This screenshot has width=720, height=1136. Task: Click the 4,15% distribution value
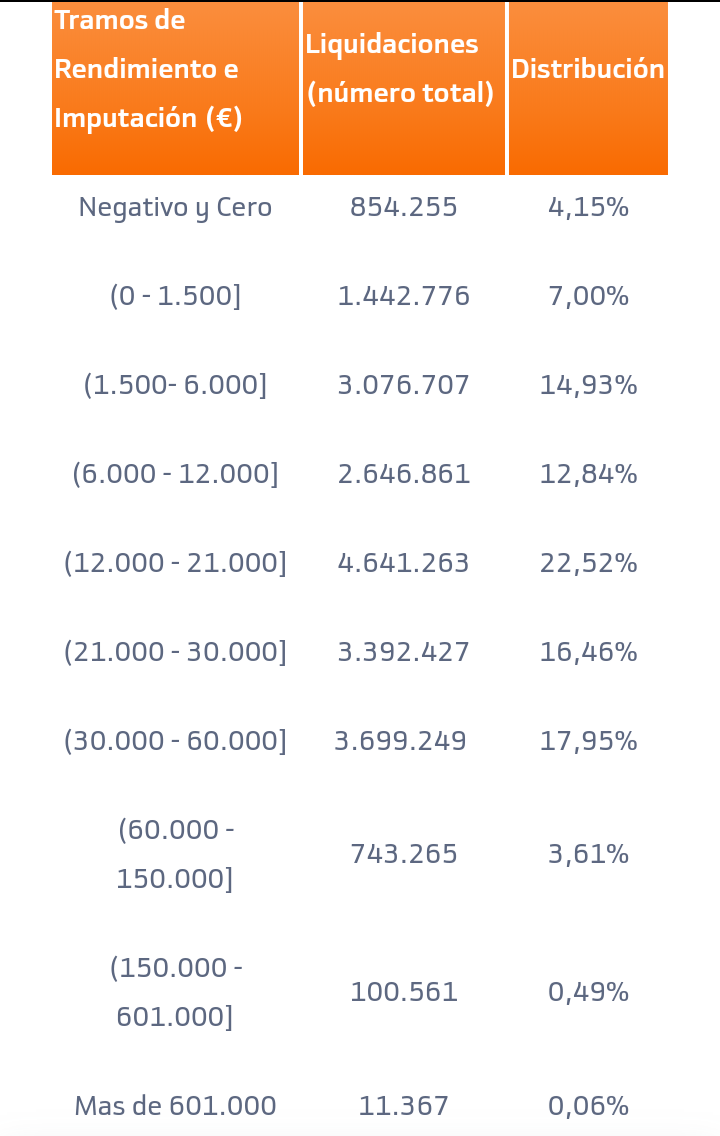point(588,207)
